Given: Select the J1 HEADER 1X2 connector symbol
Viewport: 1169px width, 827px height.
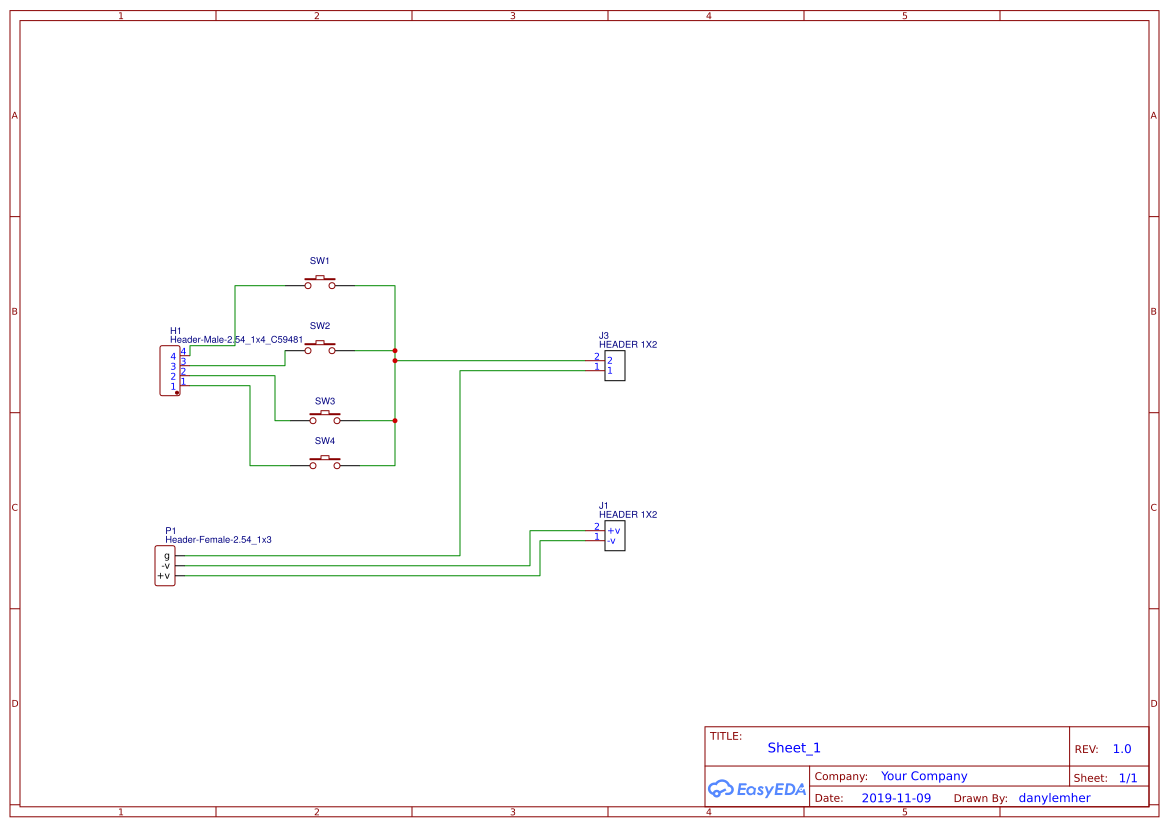Looking at the screenshot, I should 614,536.
